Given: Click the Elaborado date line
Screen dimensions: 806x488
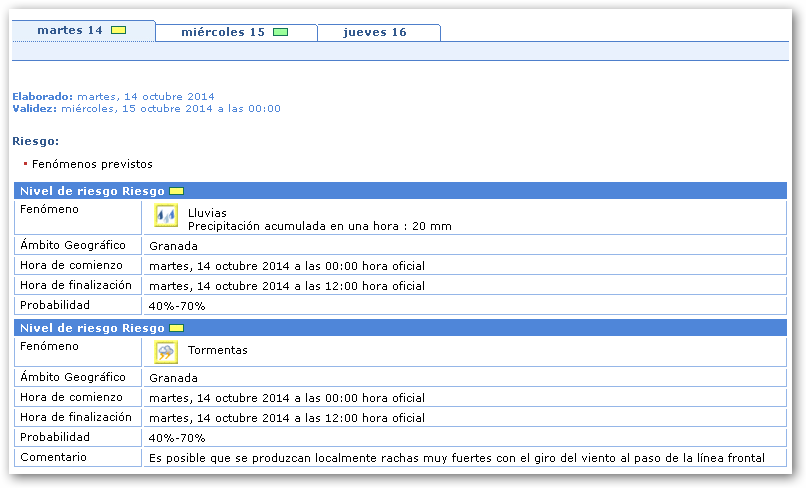Looking at the screenshot, I should [113, 97].
